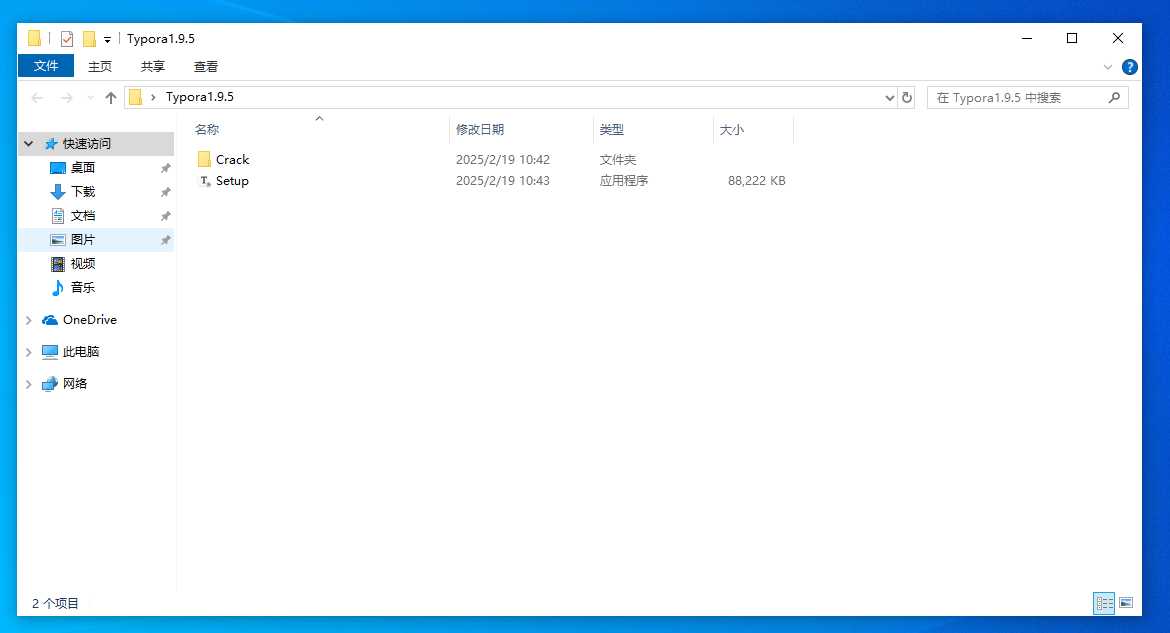Click the 应用程序 type cell
1170x633 pixels.
point(624,181)
